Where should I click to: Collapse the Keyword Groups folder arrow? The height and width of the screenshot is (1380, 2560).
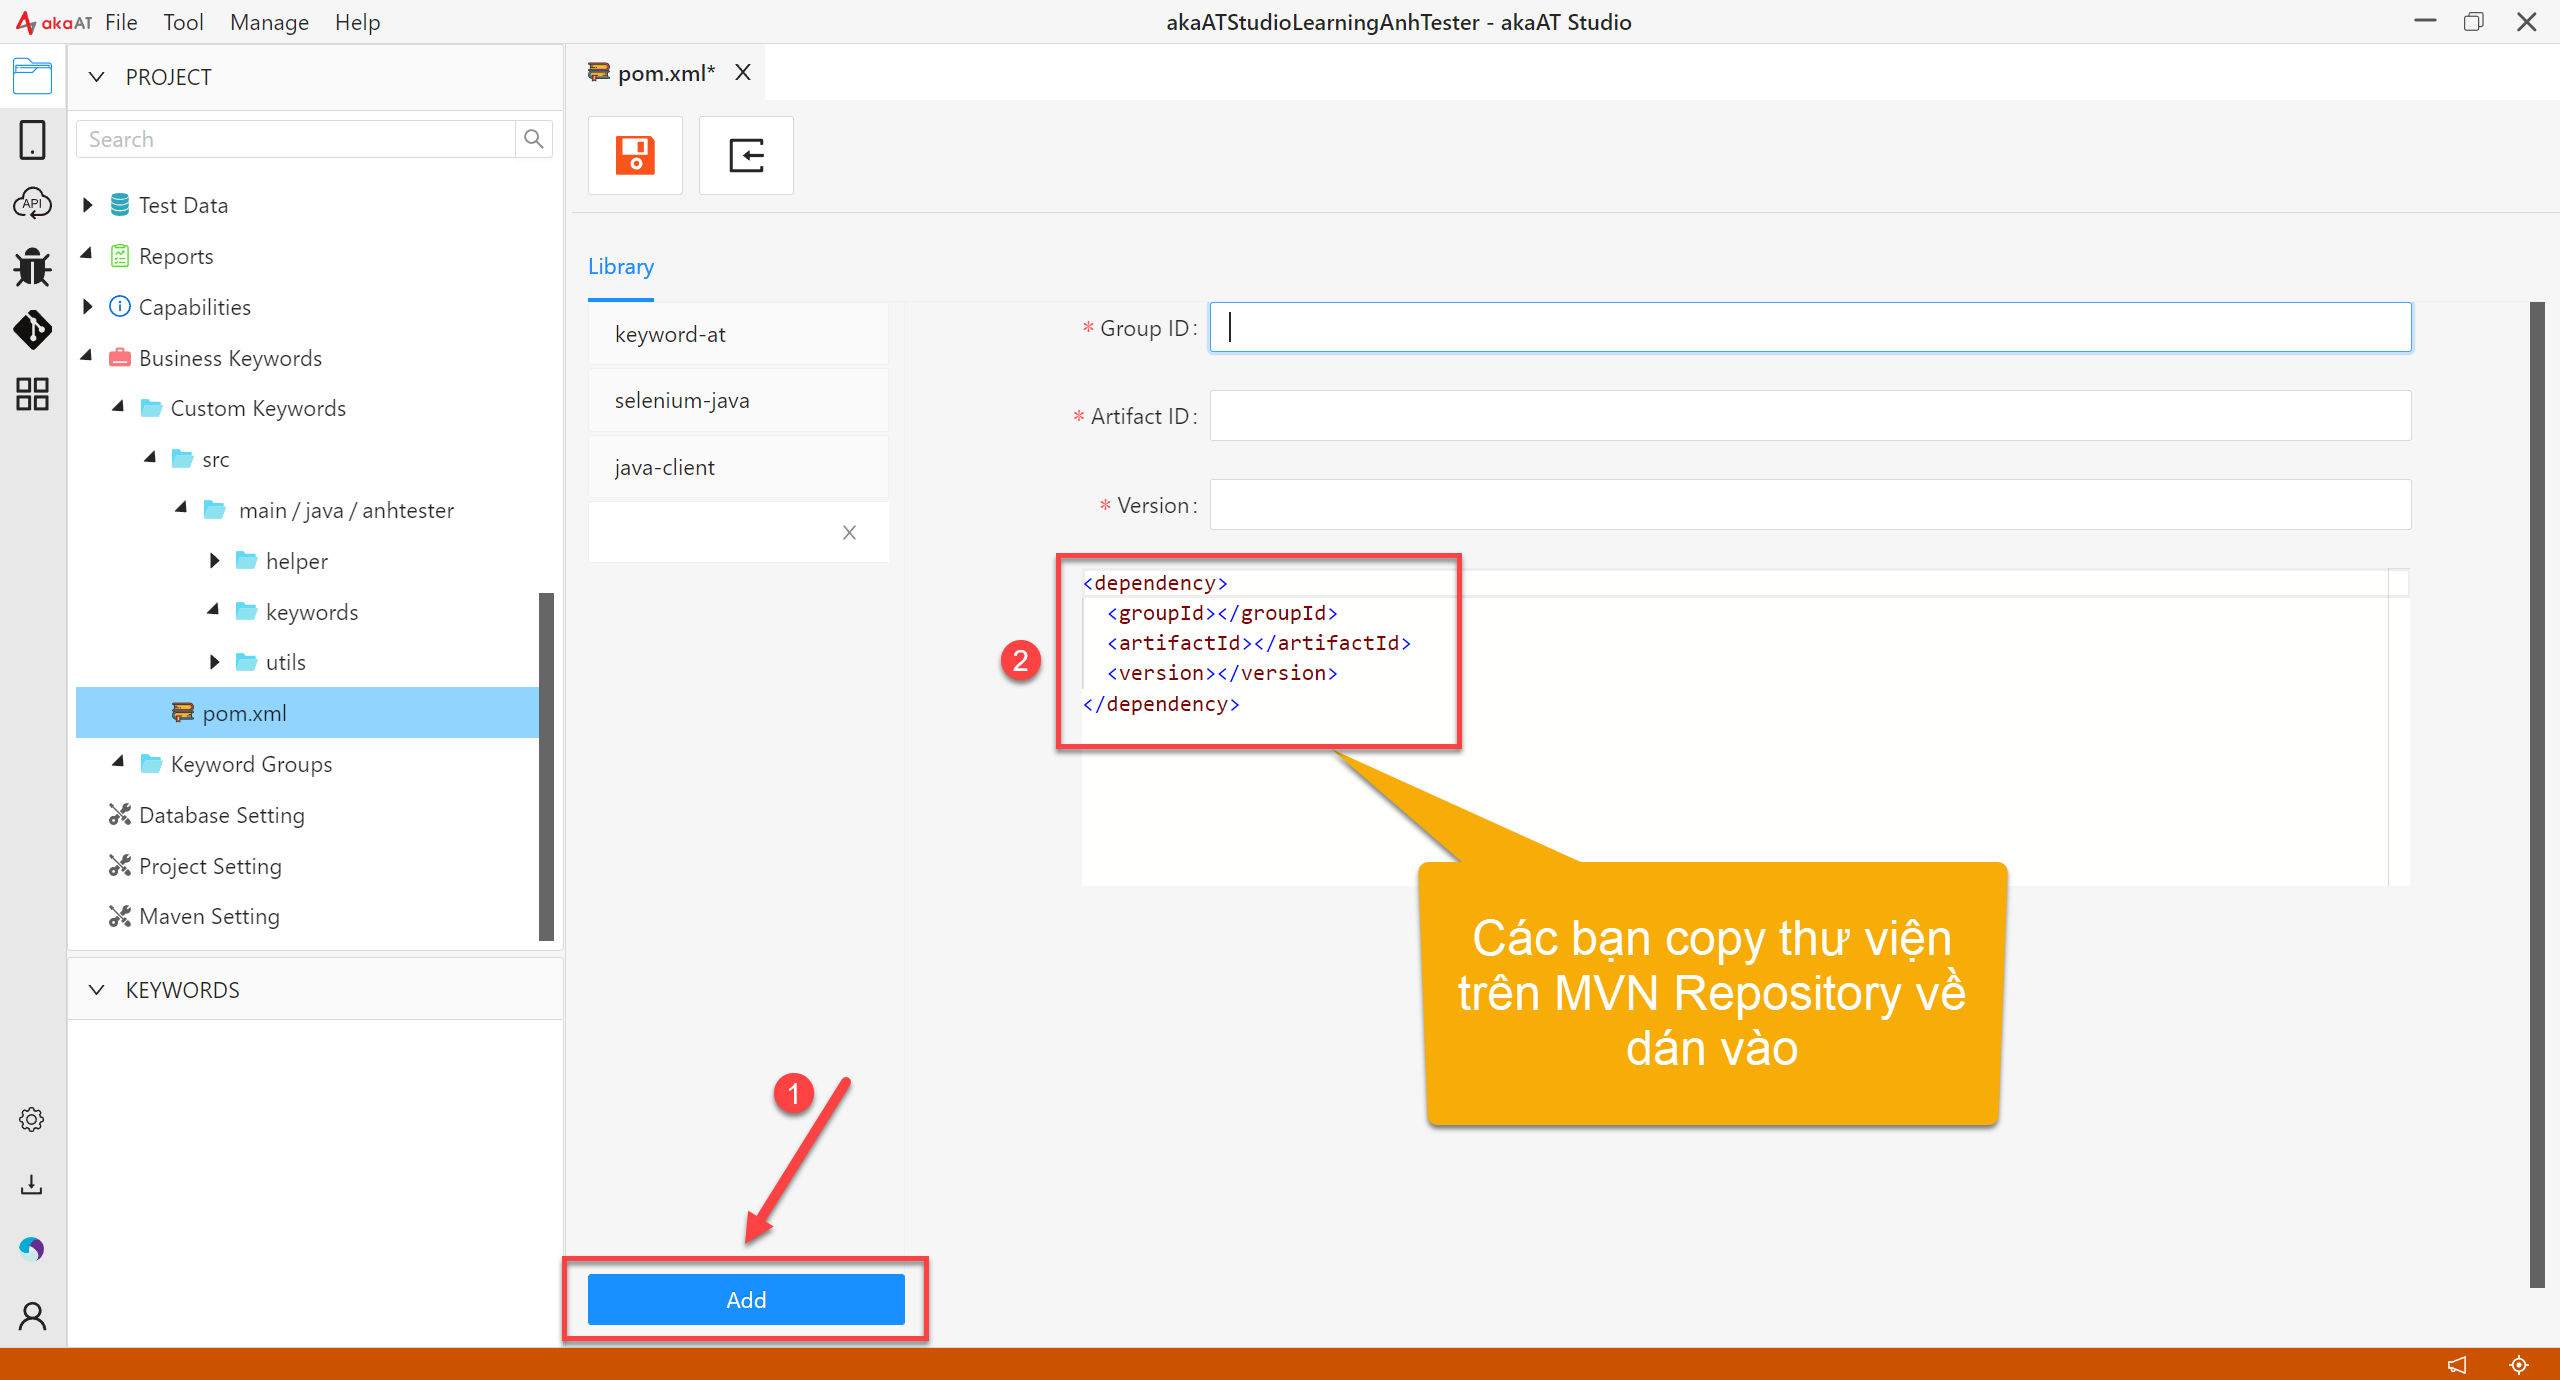119,762
